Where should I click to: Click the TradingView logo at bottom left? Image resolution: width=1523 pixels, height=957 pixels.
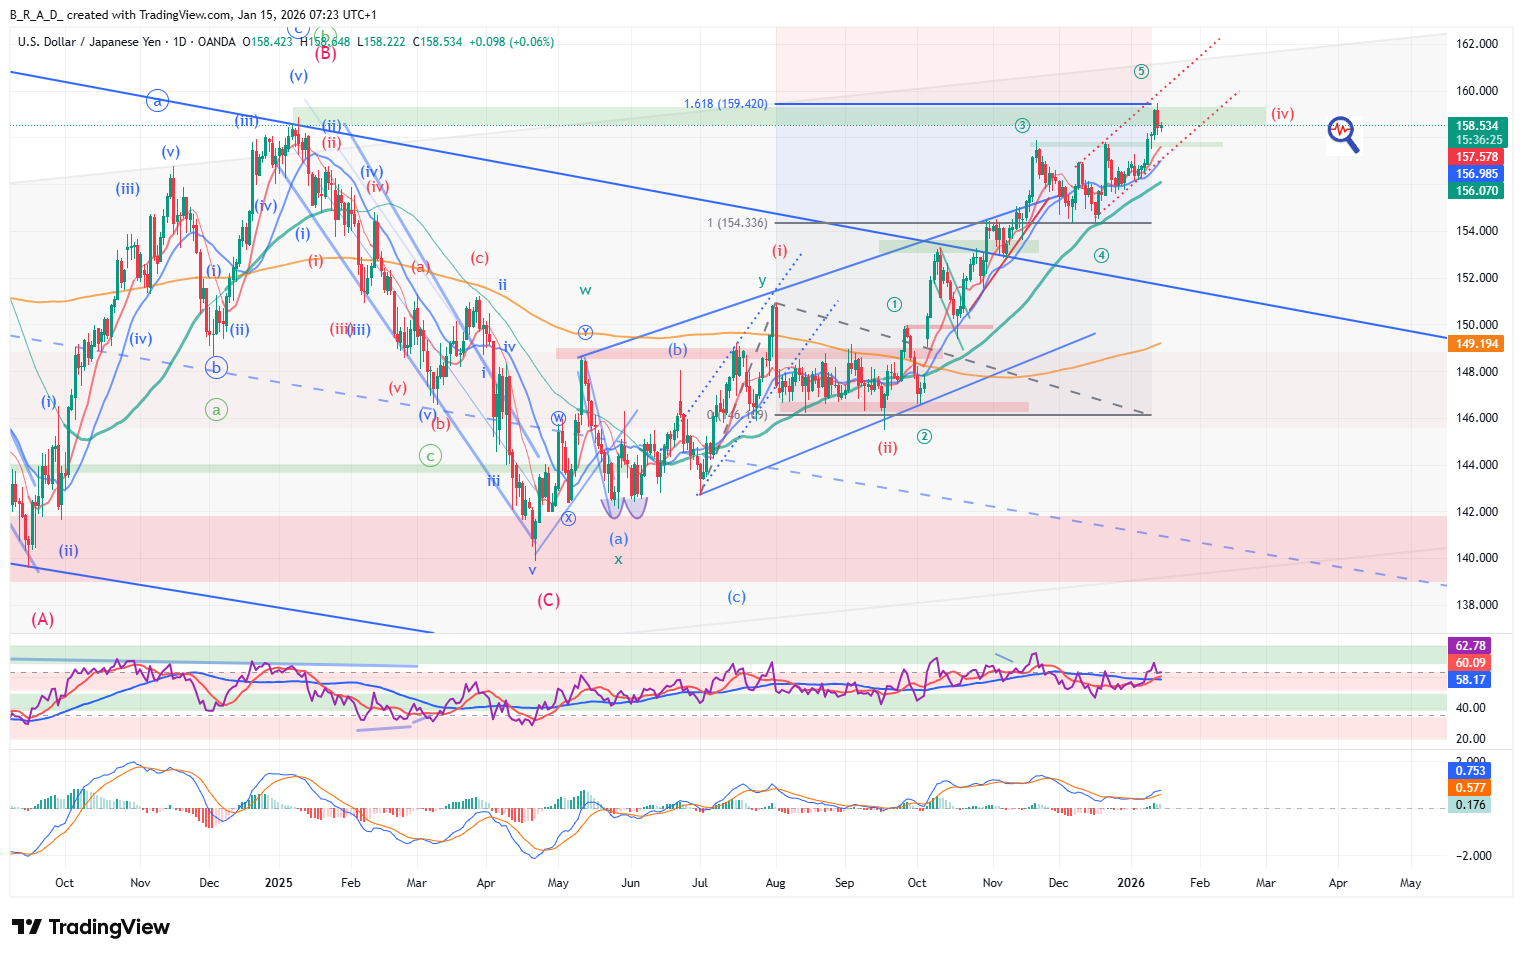91,927
